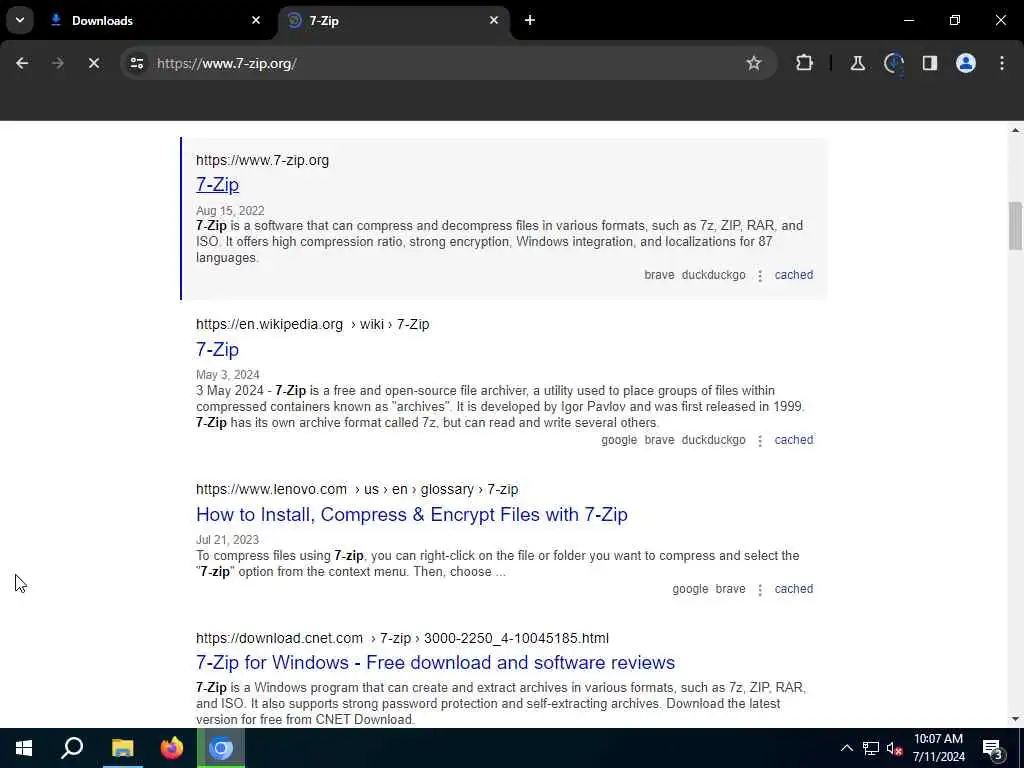Open the Wikipedia 7-Zip result title

[x=217, y=349]
